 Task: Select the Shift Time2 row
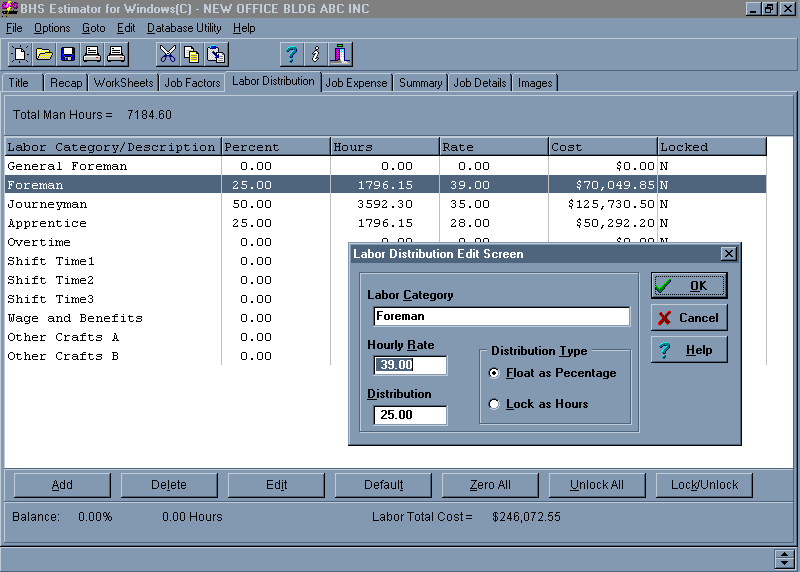pyautogui.click(x=176, y=280)
